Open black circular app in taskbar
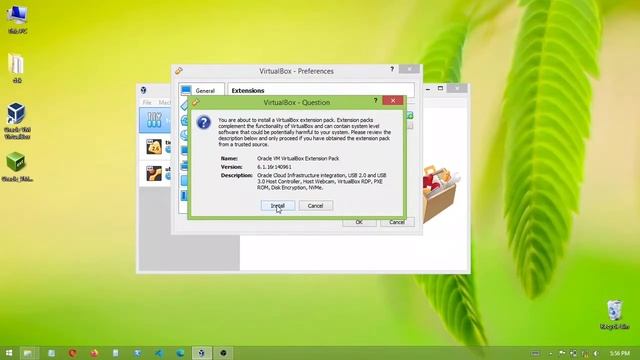640x360 pixels. coord(223,353)
